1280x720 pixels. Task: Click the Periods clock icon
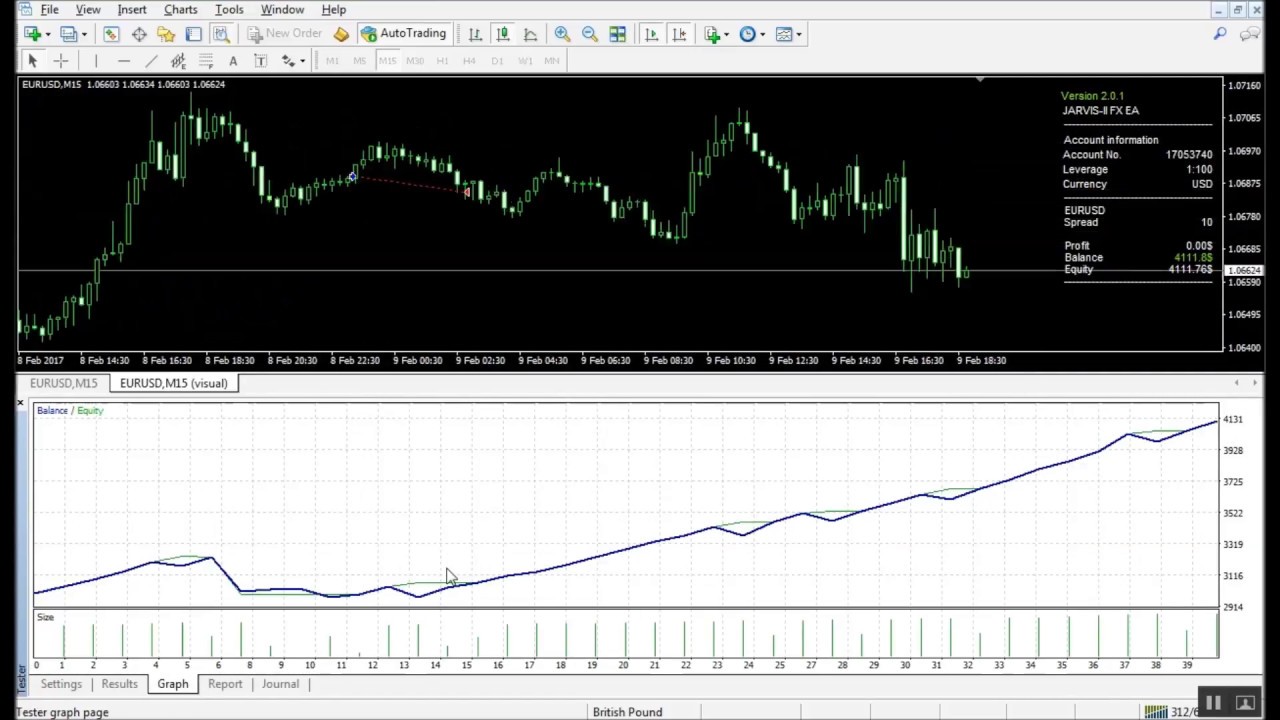(x=748, y=34)
